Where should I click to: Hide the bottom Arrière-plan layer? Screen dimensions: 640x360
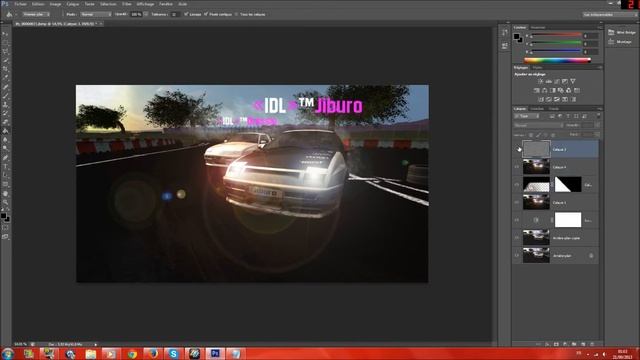(x=517, y=256)
